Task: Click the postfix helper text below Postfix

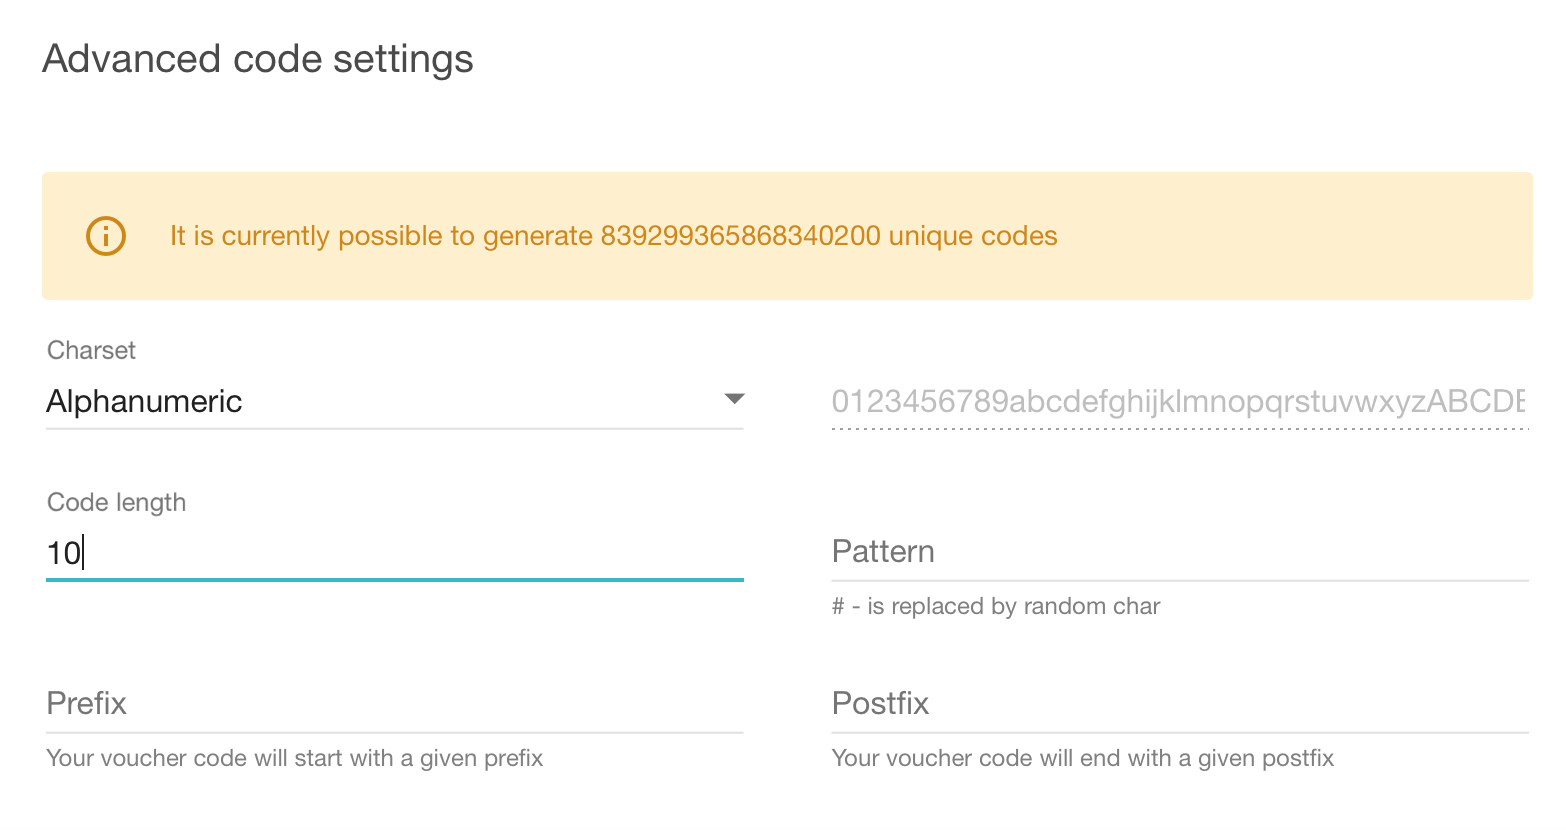Action: coord(1083,759)
